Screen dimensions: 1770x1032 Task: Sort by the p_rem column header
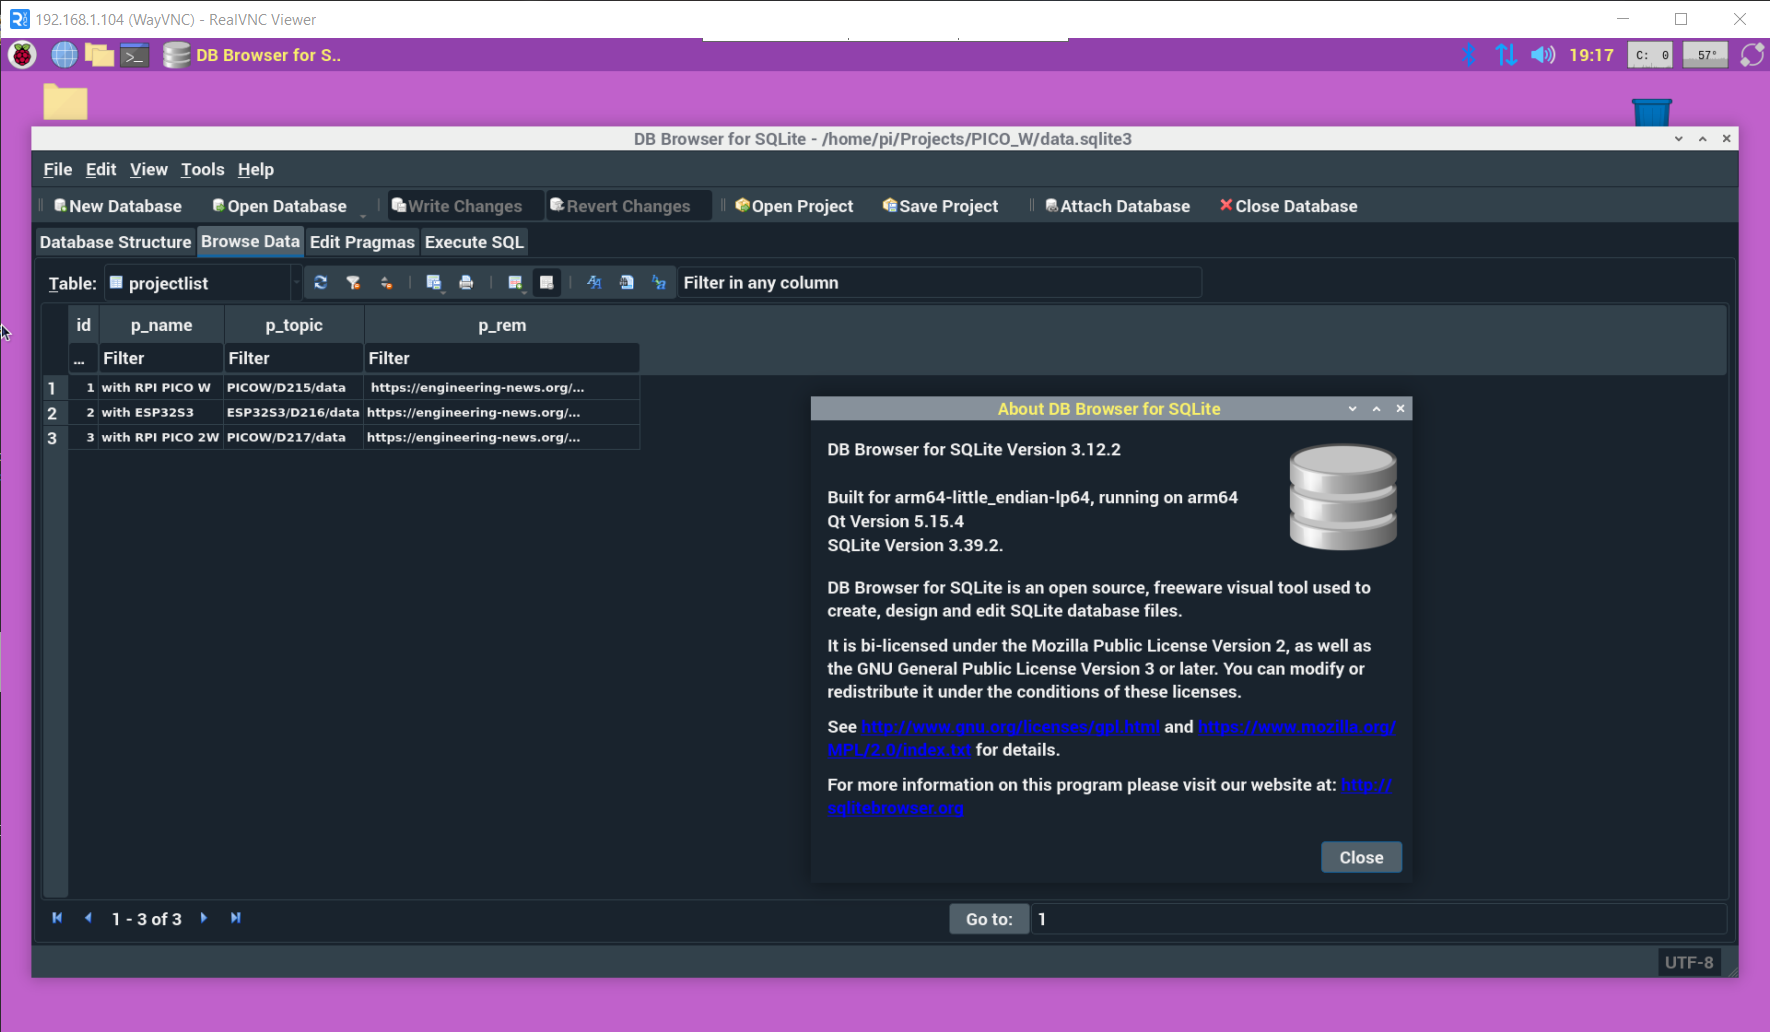(502, 325)
